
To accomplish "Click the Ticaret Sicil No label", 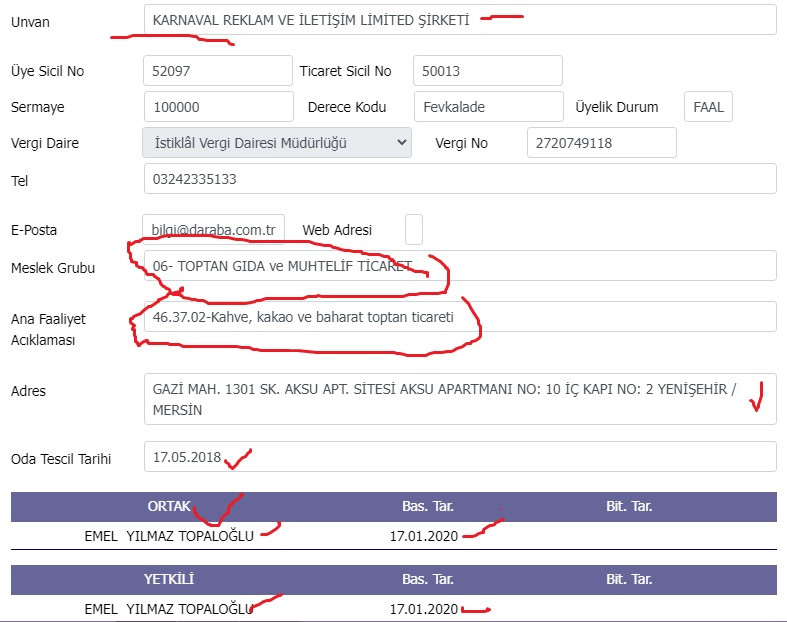I will (345, 71).
